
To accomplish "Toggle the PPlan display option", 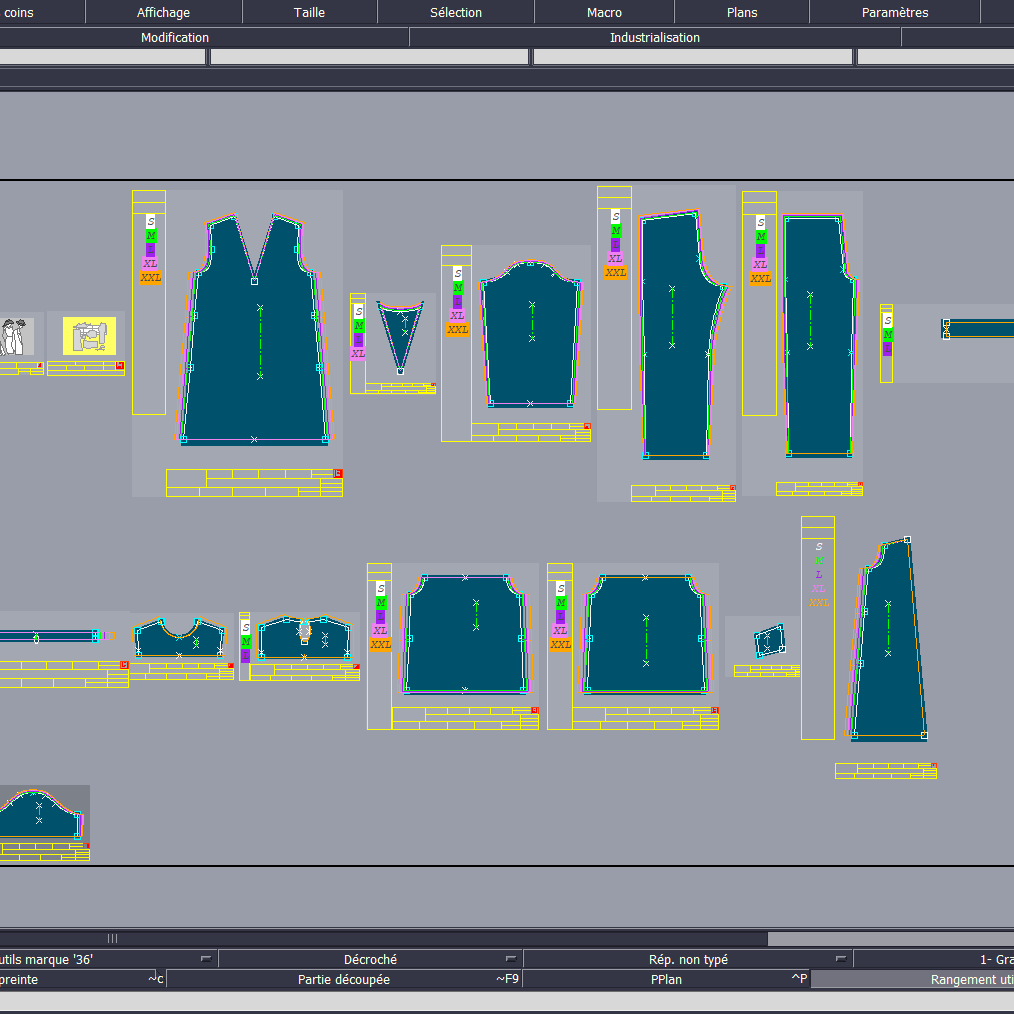I will click(666, 980).
